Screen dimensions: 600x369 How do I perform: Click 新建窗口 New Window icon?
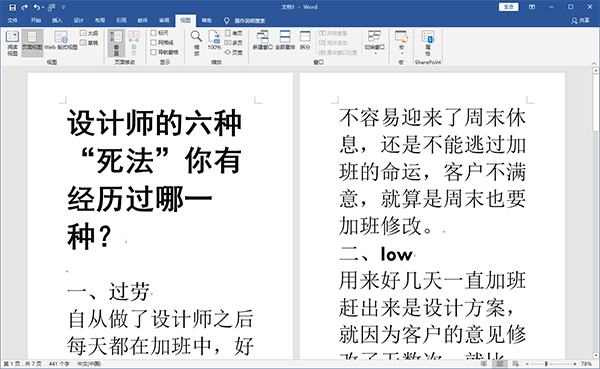pyautogui.click(x=262, y=40)
